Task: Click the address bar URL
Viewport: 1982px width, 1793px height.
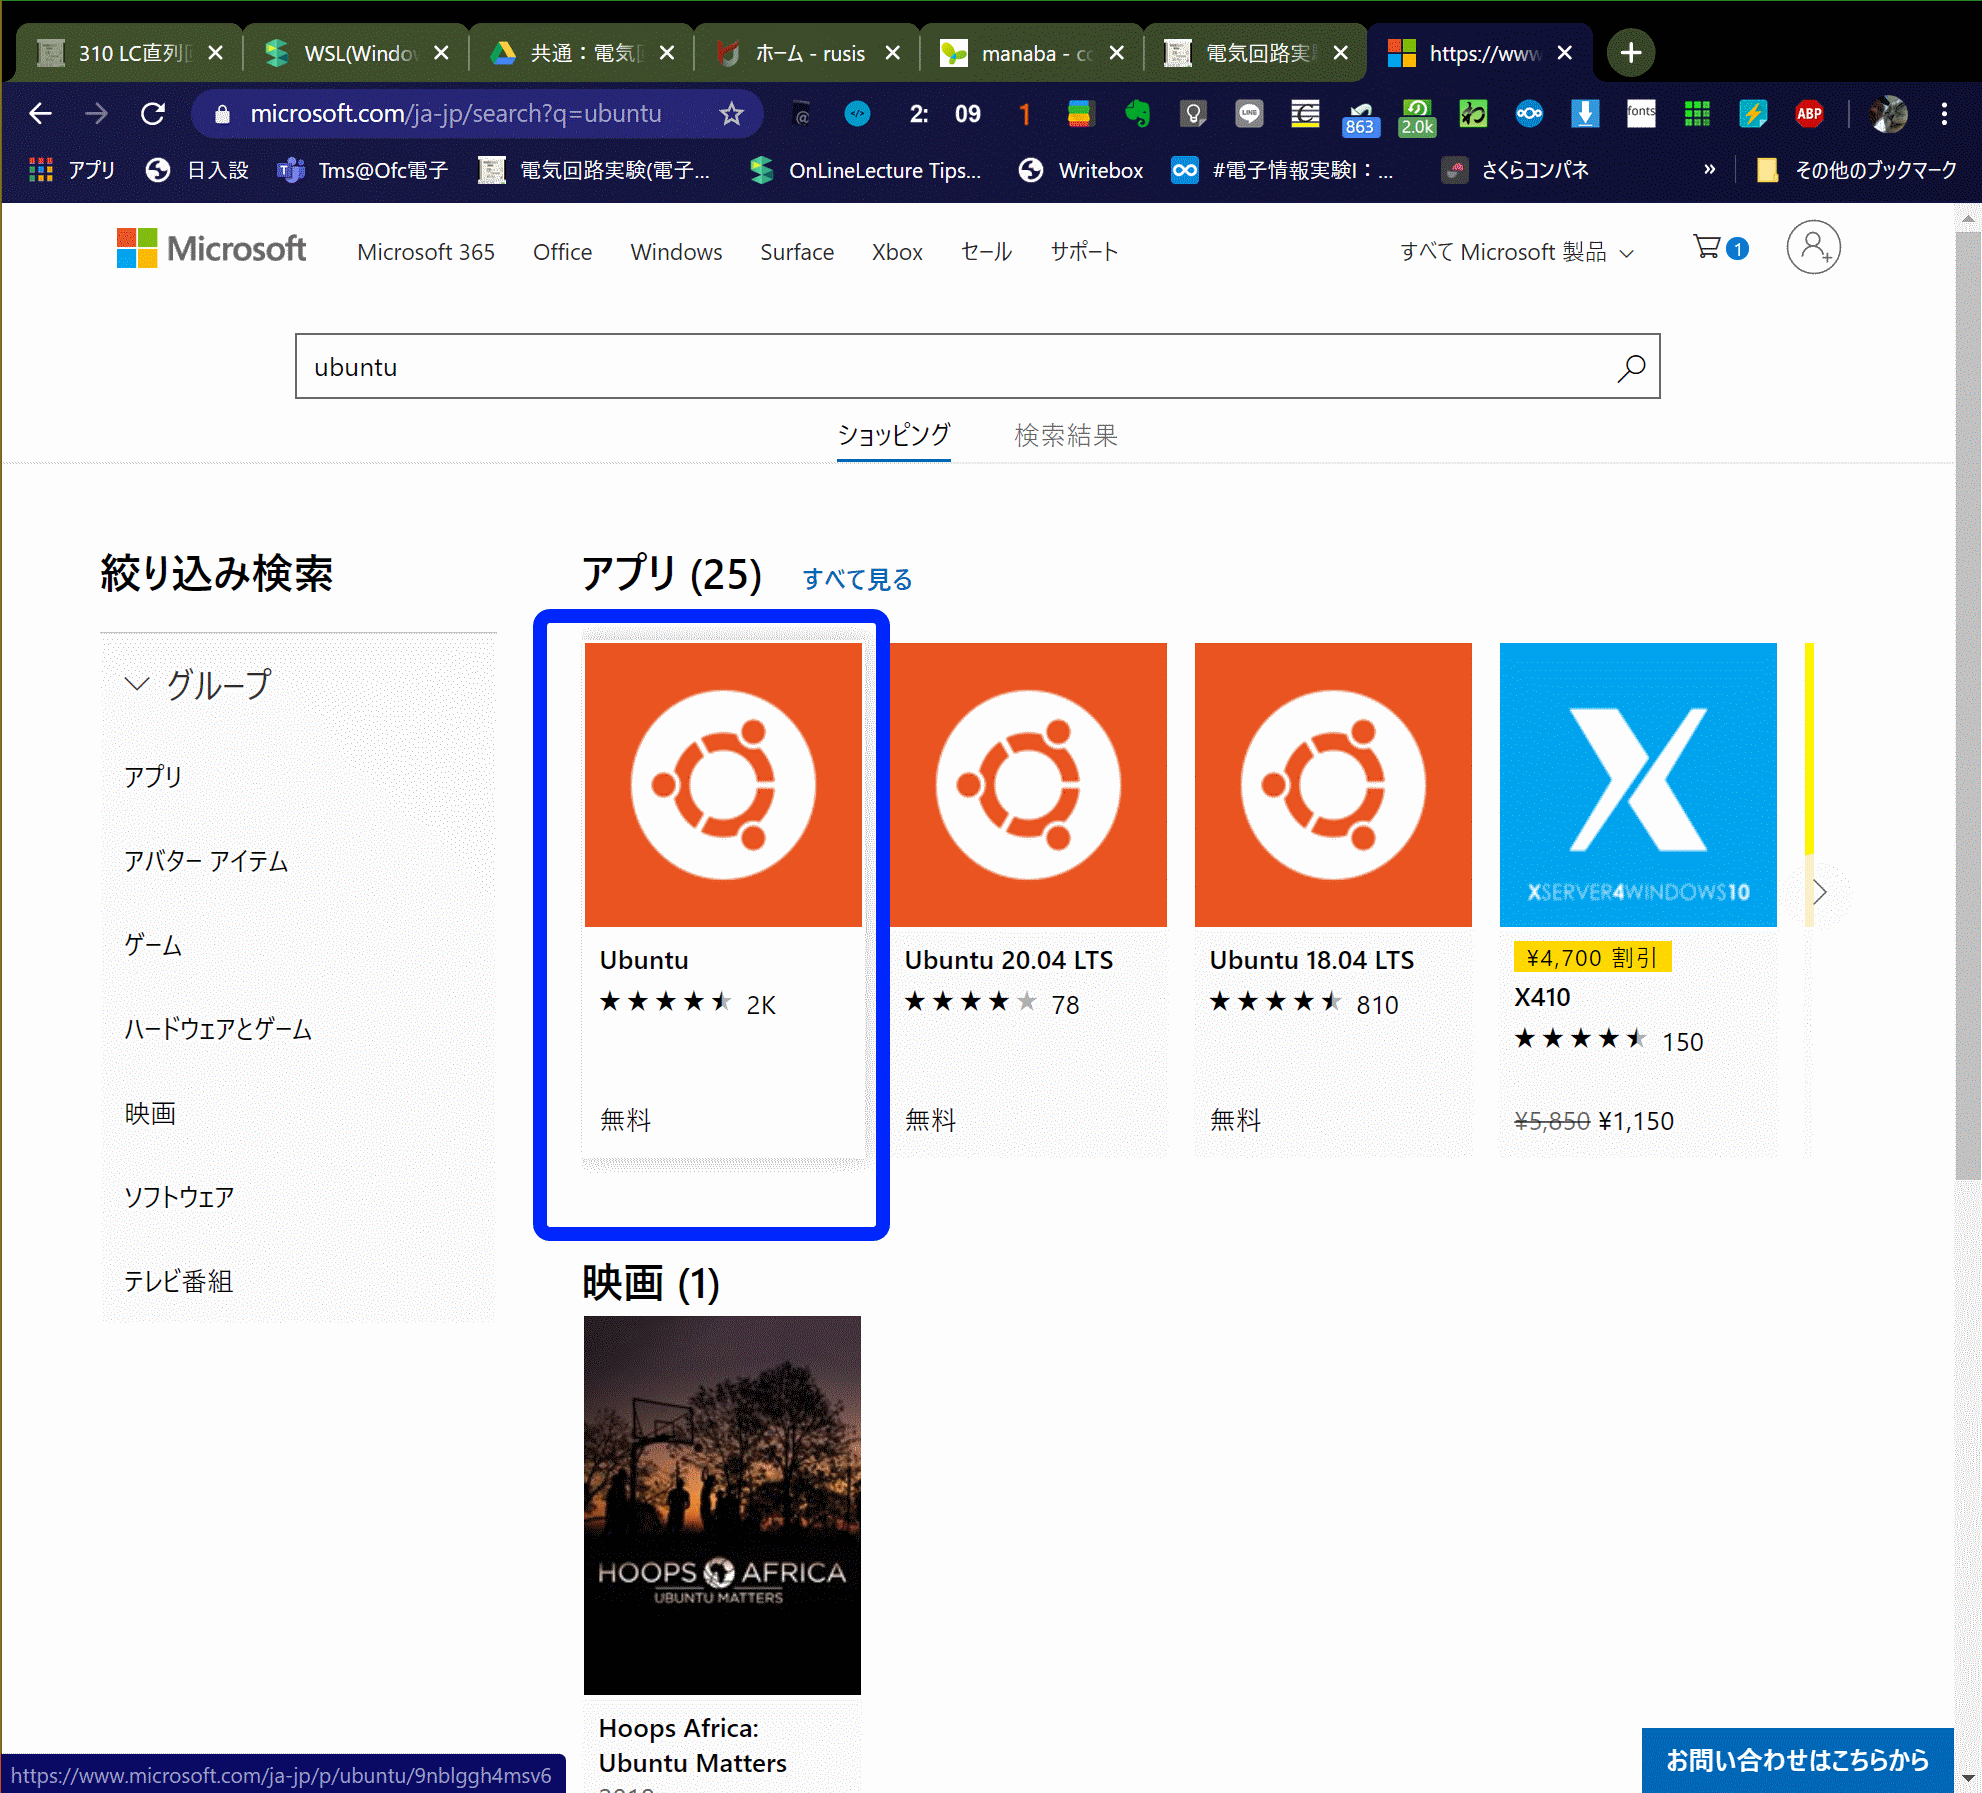Action: [x=456, y=114]
